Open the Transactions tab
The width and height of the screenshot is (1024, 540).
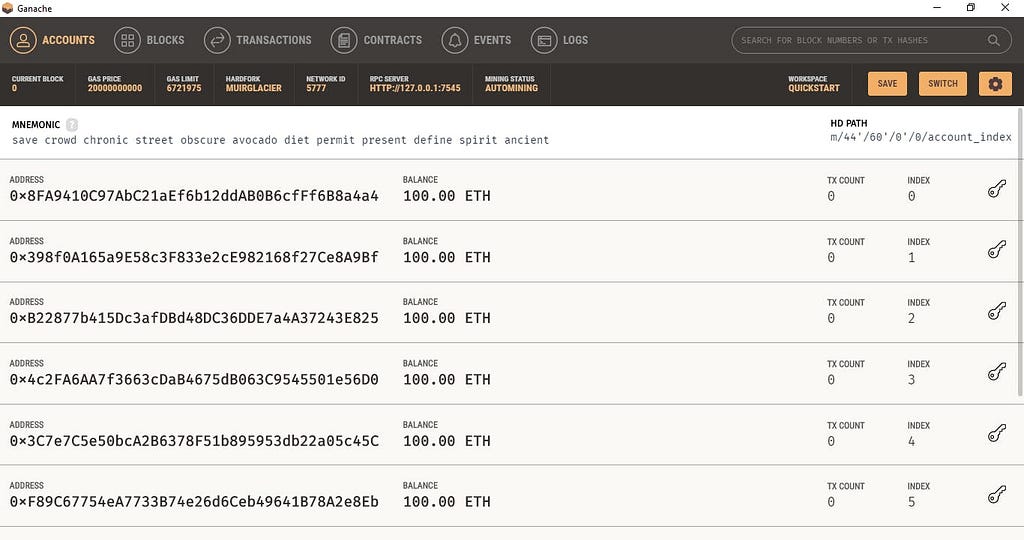point(258,40)
